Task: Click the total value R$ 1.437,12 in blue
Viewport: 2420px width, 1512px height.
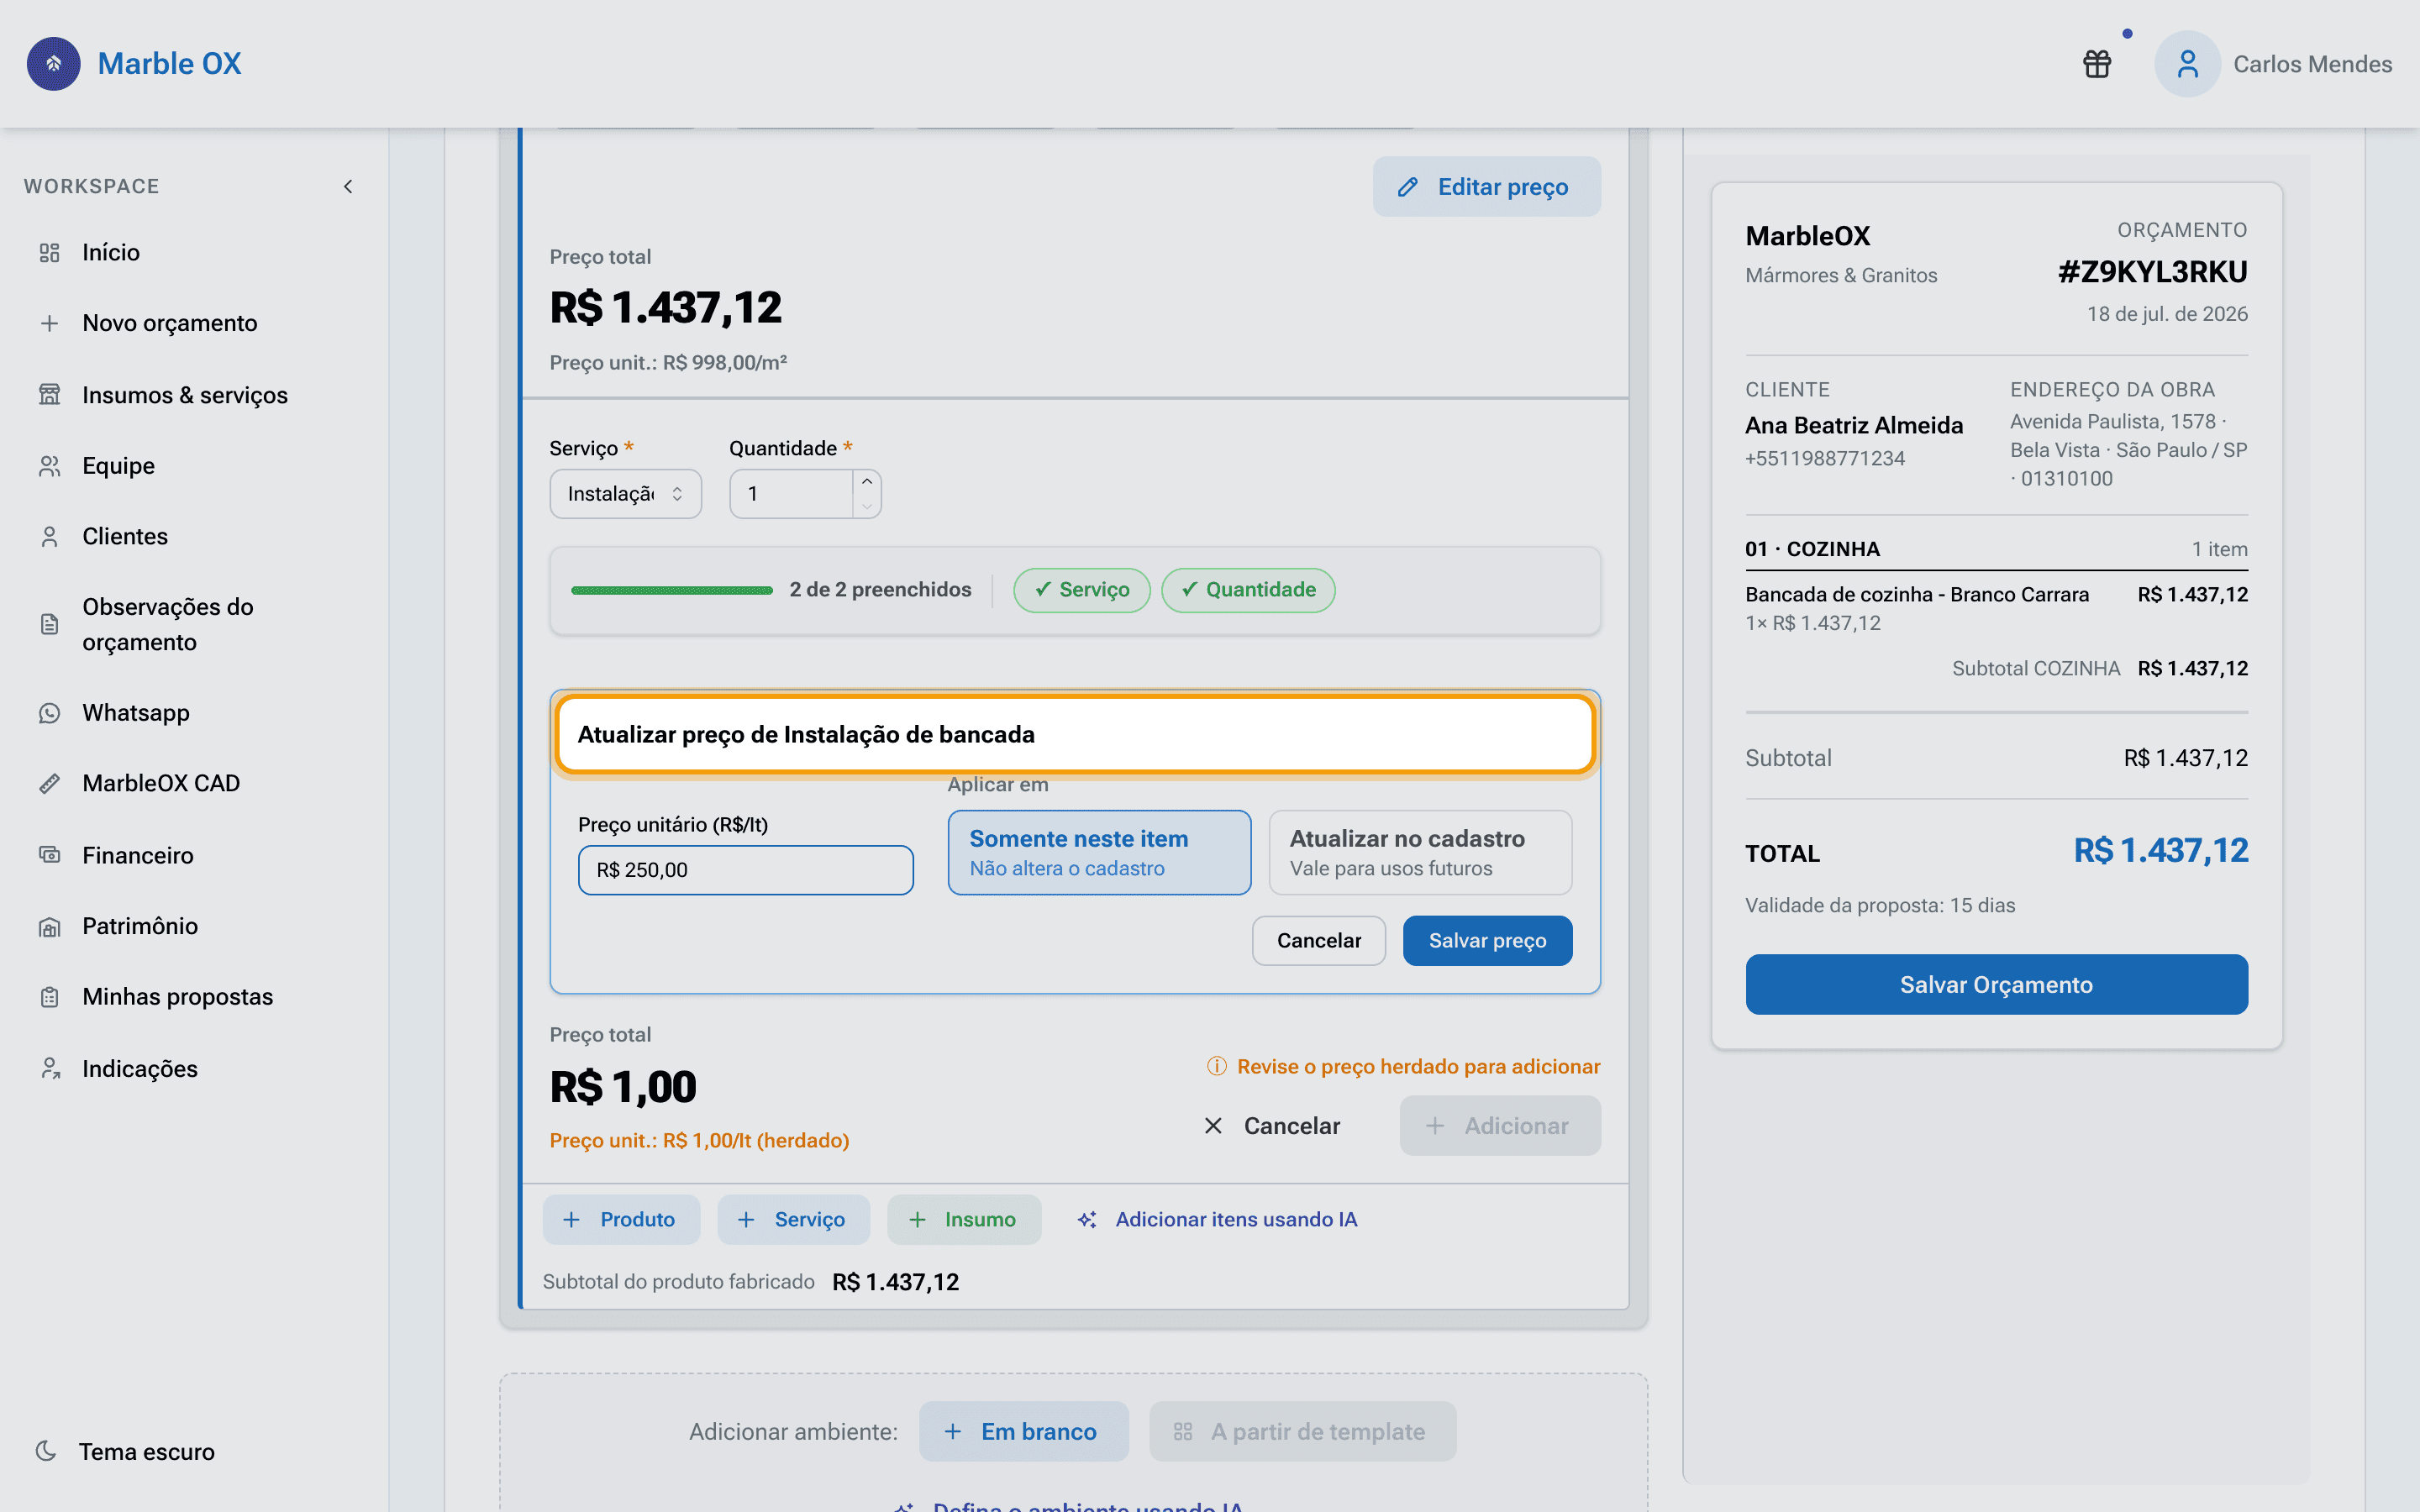Action: pos(2161,851)
